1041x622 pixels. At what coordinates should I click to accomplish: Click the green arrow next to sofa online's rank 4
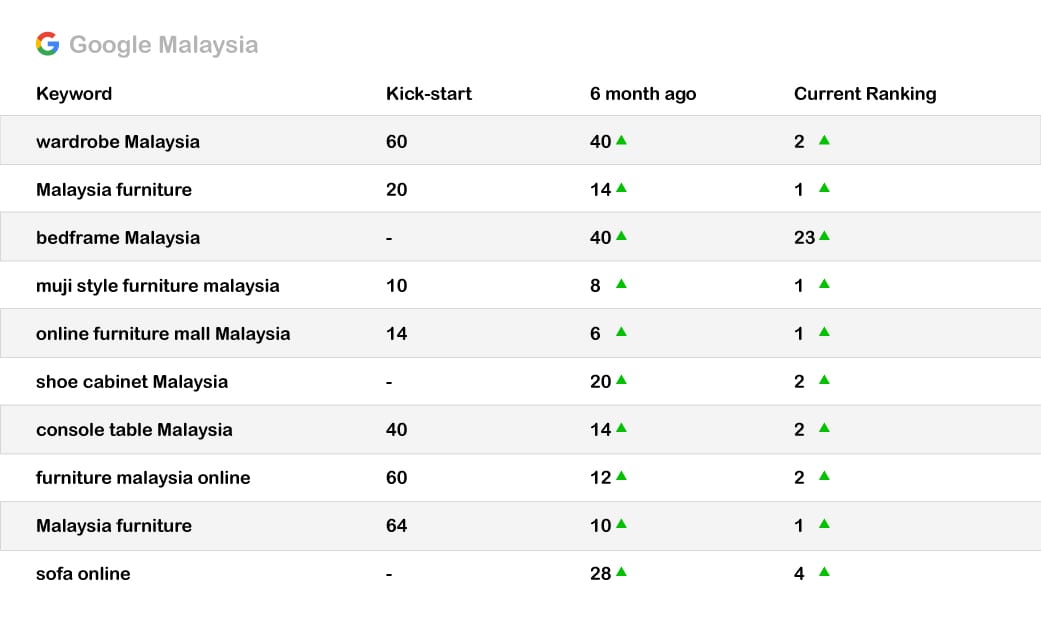click(824, 572)
